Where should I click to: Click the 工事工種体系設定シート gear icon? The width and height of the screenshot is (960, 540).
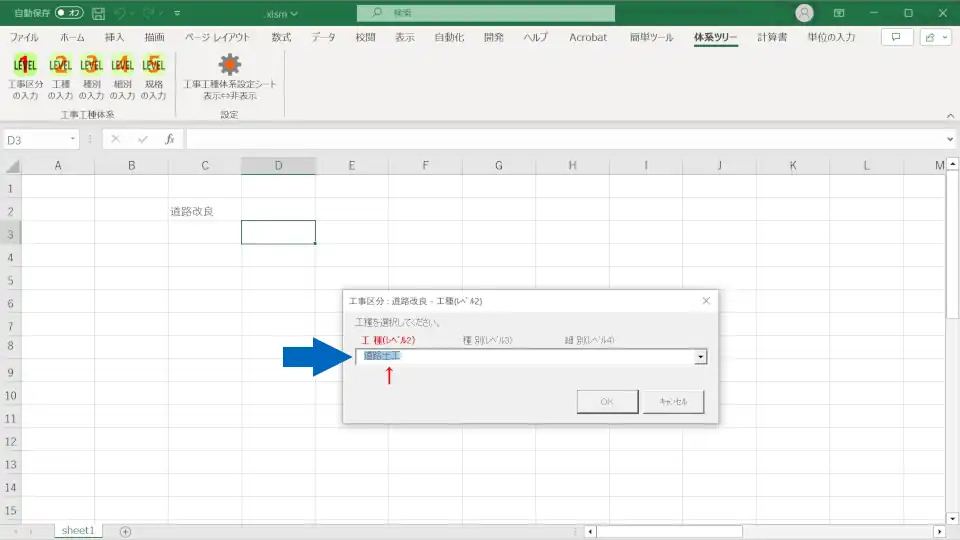click(x=229, y=66)
